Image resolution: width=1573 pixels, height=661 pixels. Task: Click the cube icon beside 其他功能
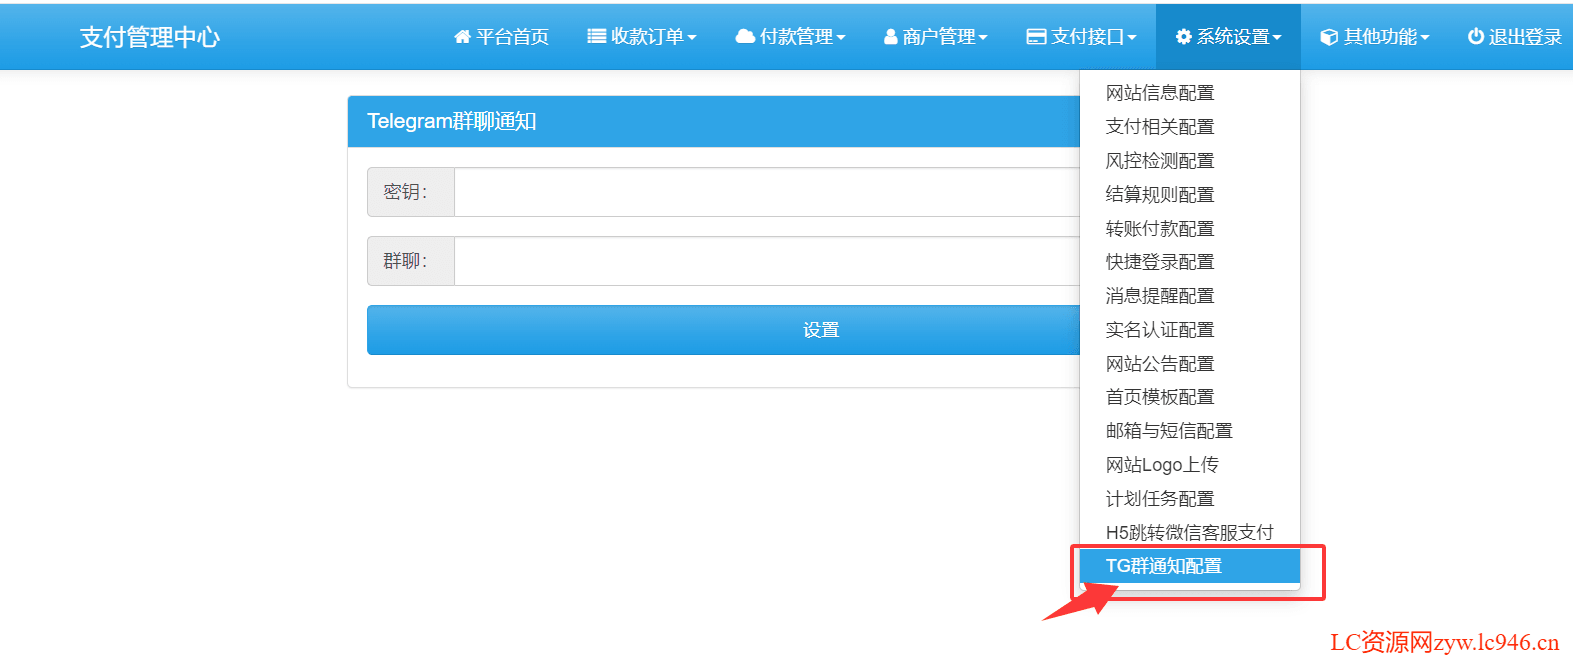click(1329, 37)
